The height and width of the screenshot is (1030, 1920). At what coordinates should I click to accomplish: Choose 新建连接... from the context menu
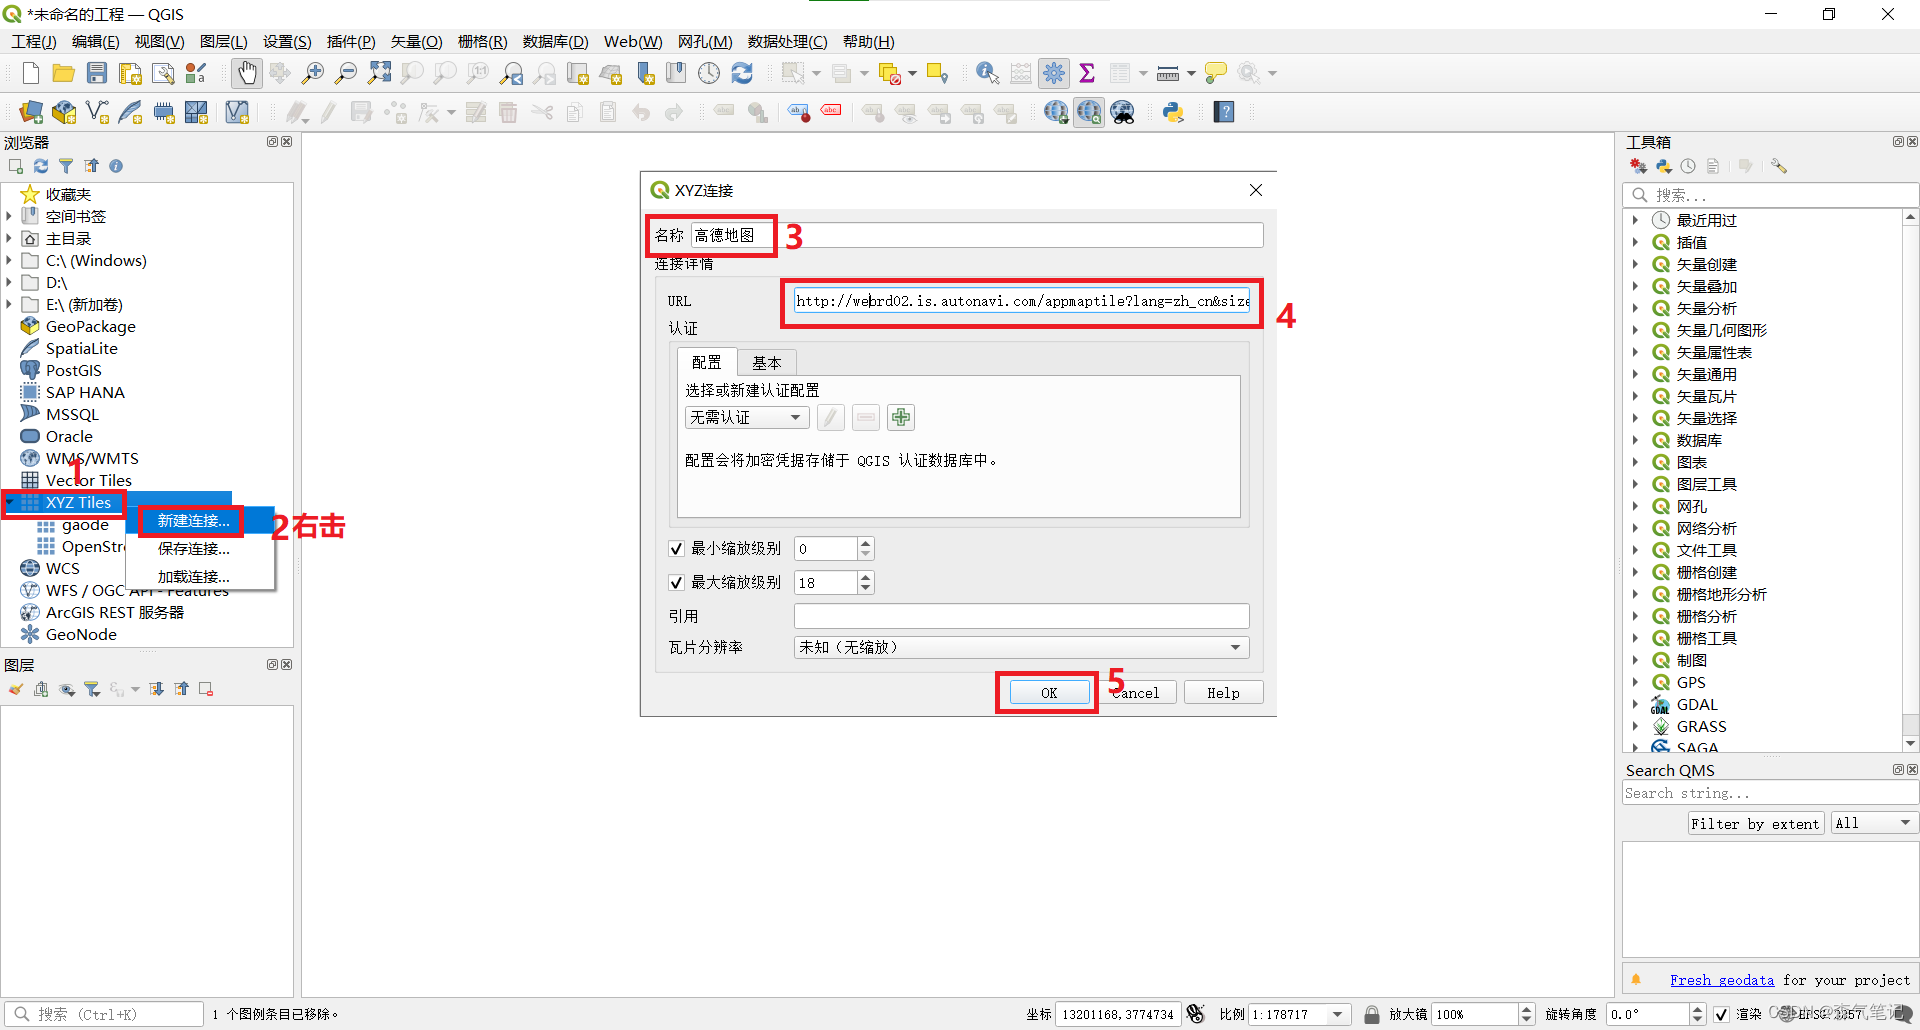tap(194, 521)
